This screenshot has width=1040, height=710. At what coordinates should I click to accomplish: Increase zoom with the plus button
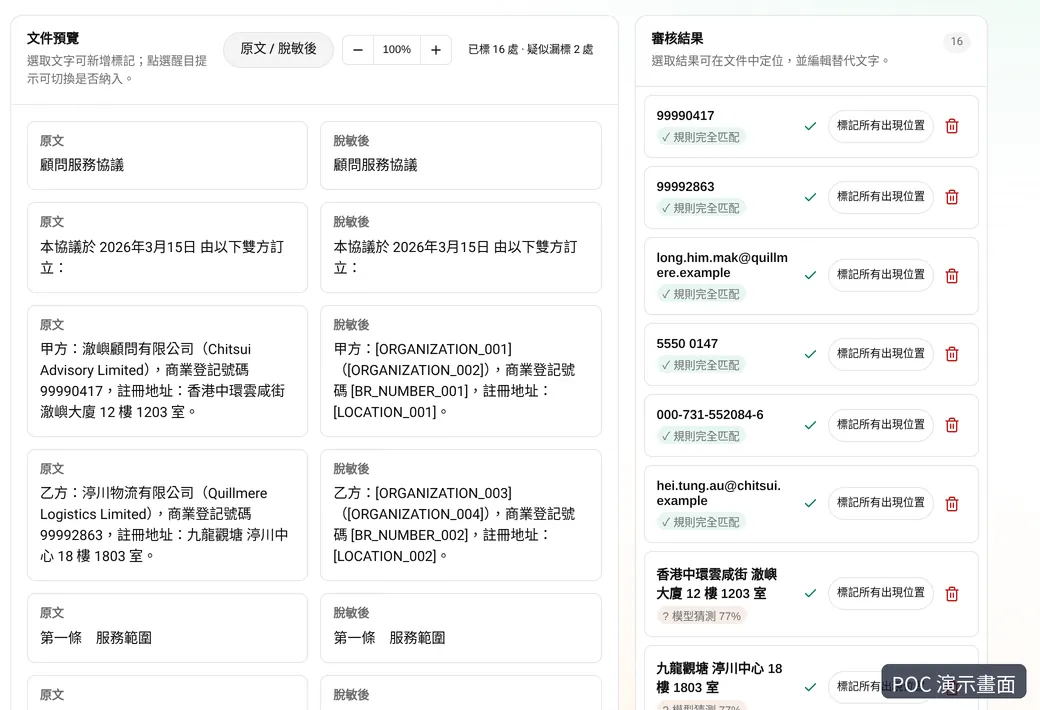pyautogui.click(x=436, y=50)
